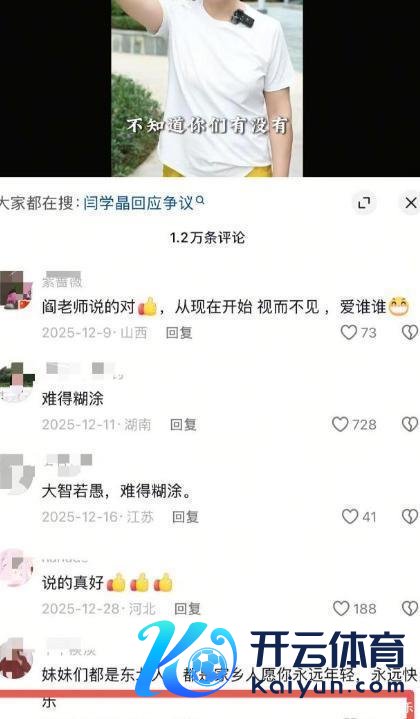The width and height of the screenshot is (420, 719).
Task: Dislike the 难得糊涂 comment from 湖南
Action: [x=410, y=424]
